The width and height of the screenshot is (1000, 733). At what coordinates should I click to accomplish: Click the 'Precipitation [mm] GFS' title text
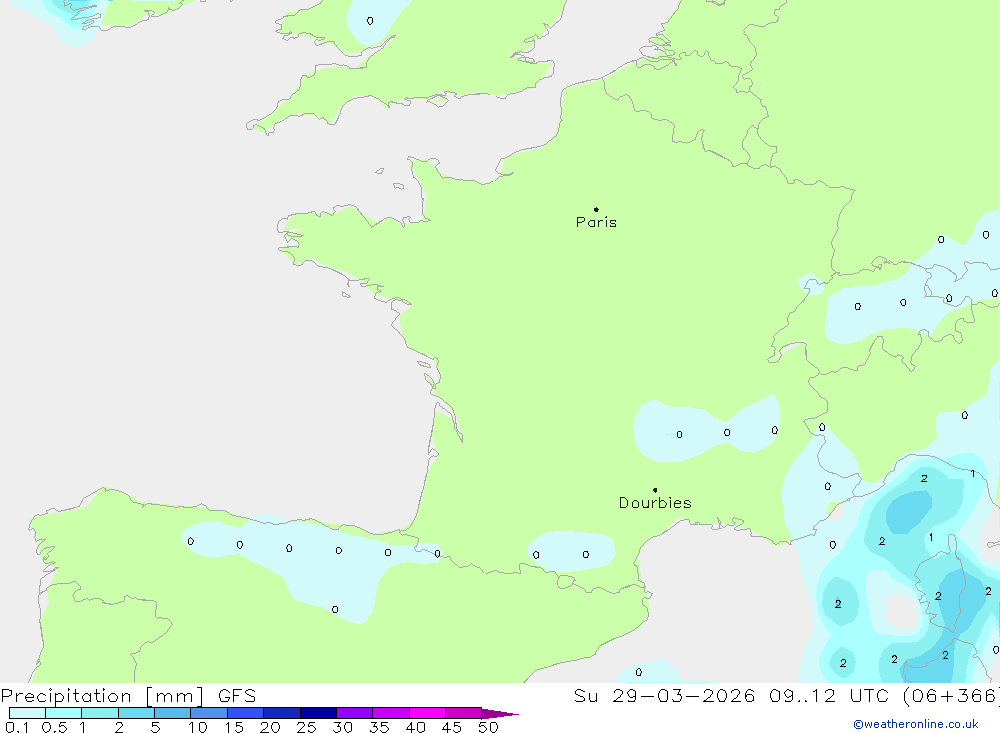(x=128, y=695)
